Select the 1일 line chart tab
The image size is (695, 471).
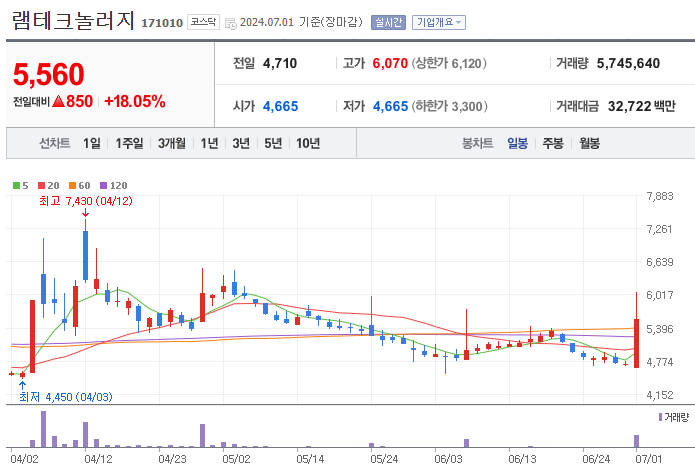pos(92,143)
